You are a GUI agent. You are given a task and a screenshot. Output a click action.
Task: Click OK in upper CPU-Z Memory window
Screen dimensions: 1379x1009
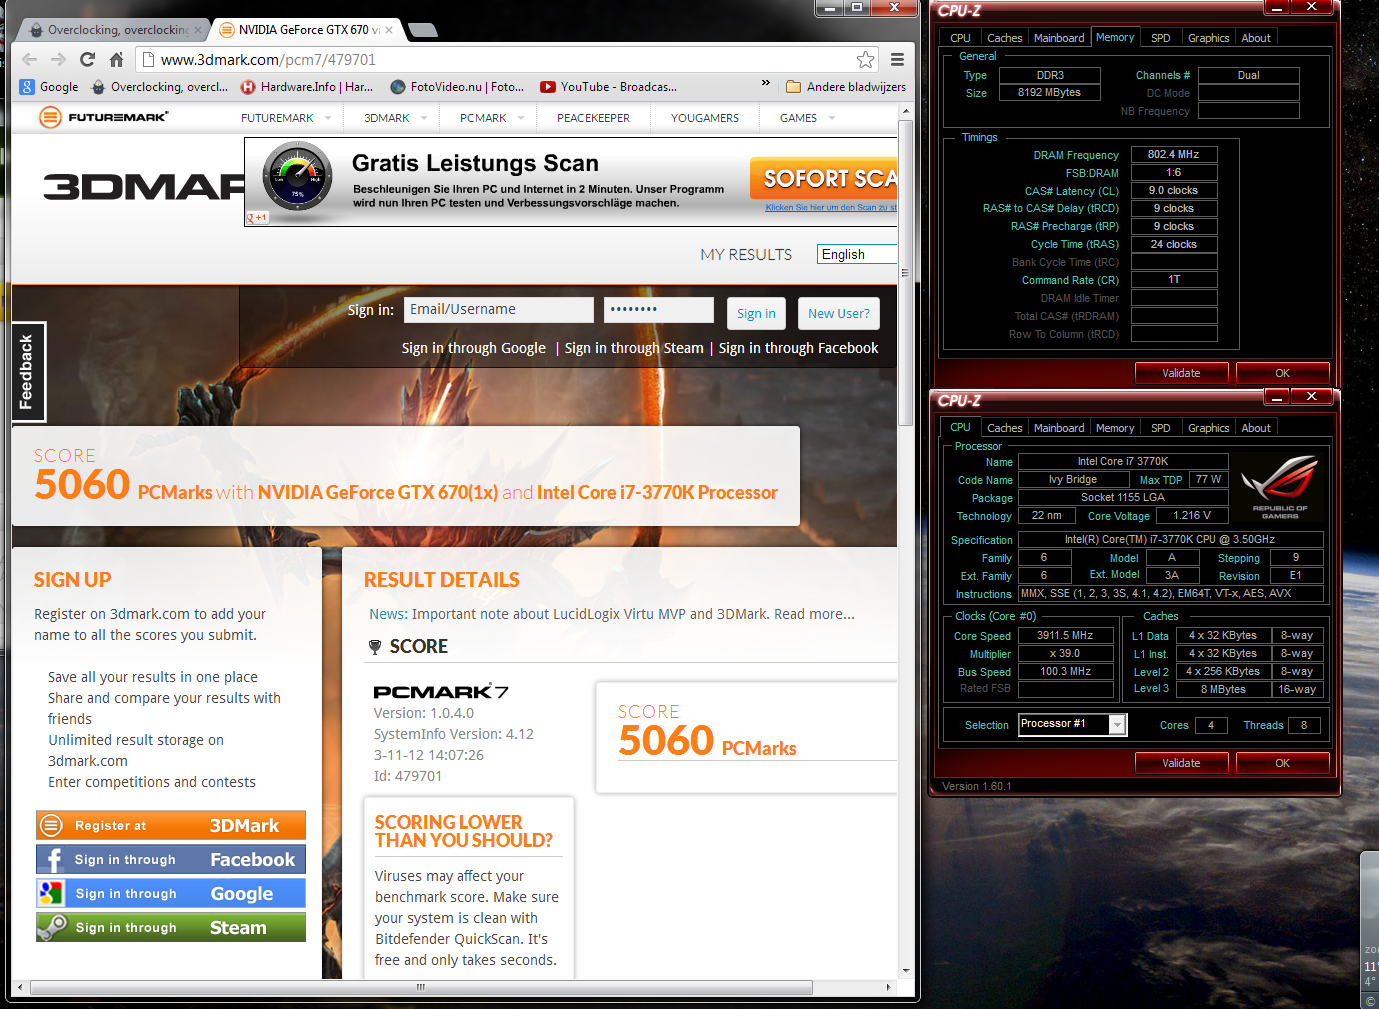click(1282, 373)
